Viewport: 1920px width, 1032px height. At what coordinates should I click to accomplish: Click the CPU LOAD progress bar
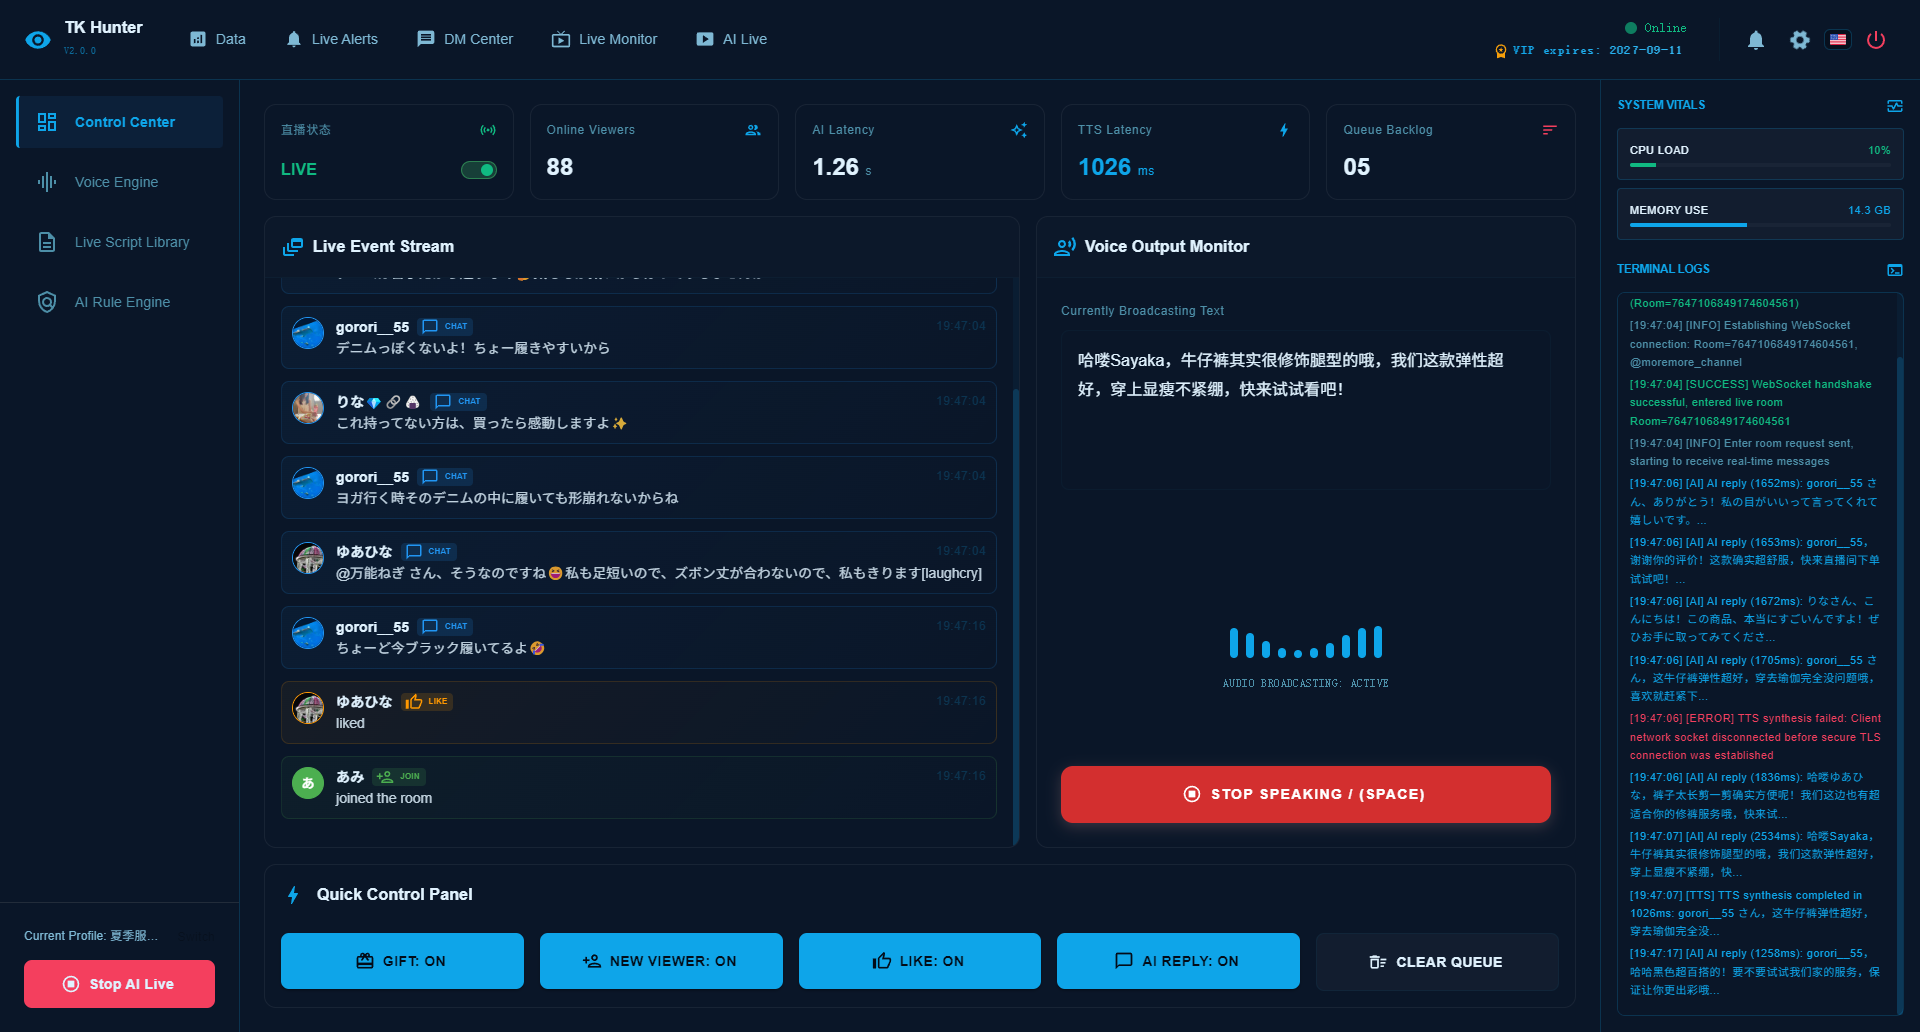(1760, 165)
